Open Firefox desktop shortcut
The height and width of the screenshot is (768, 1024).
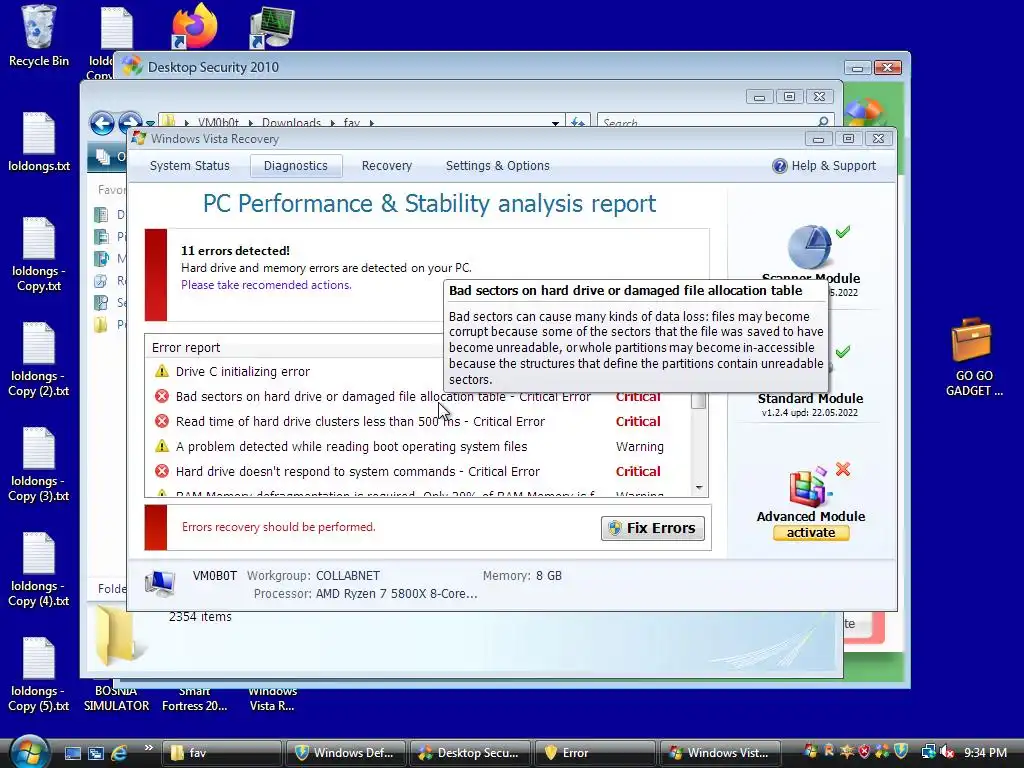point(194,26)
